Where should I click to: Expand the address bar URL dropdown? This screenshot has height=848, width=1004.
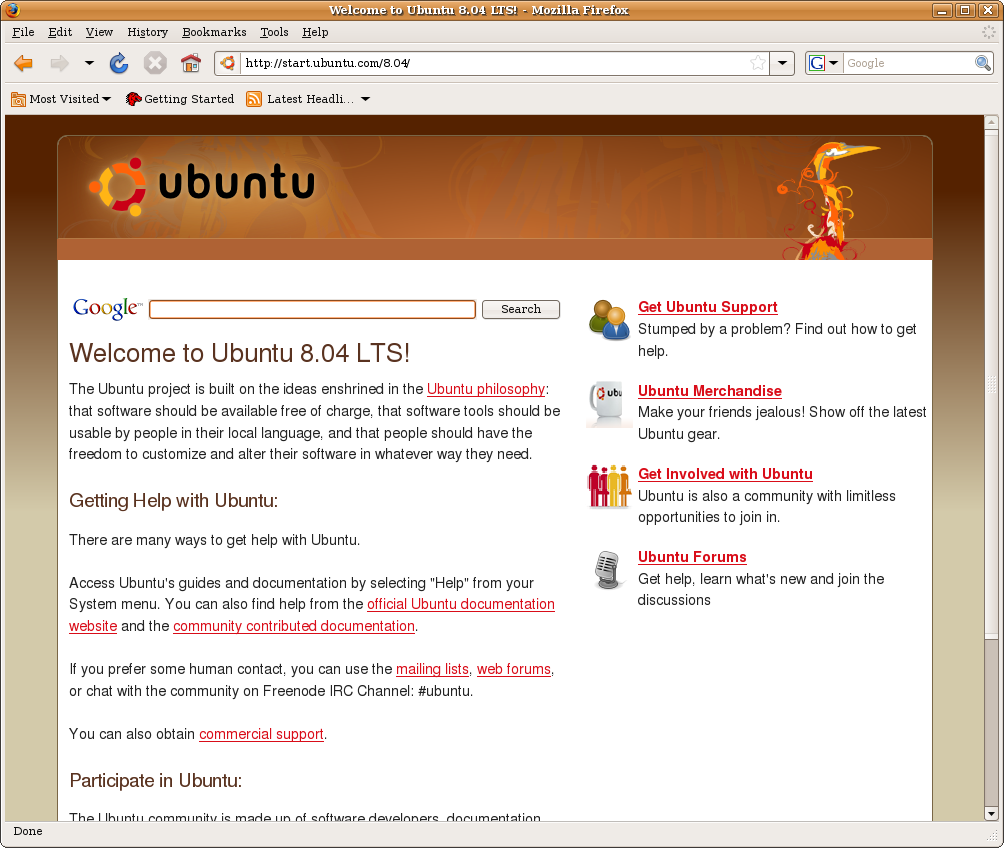[782, 63]
